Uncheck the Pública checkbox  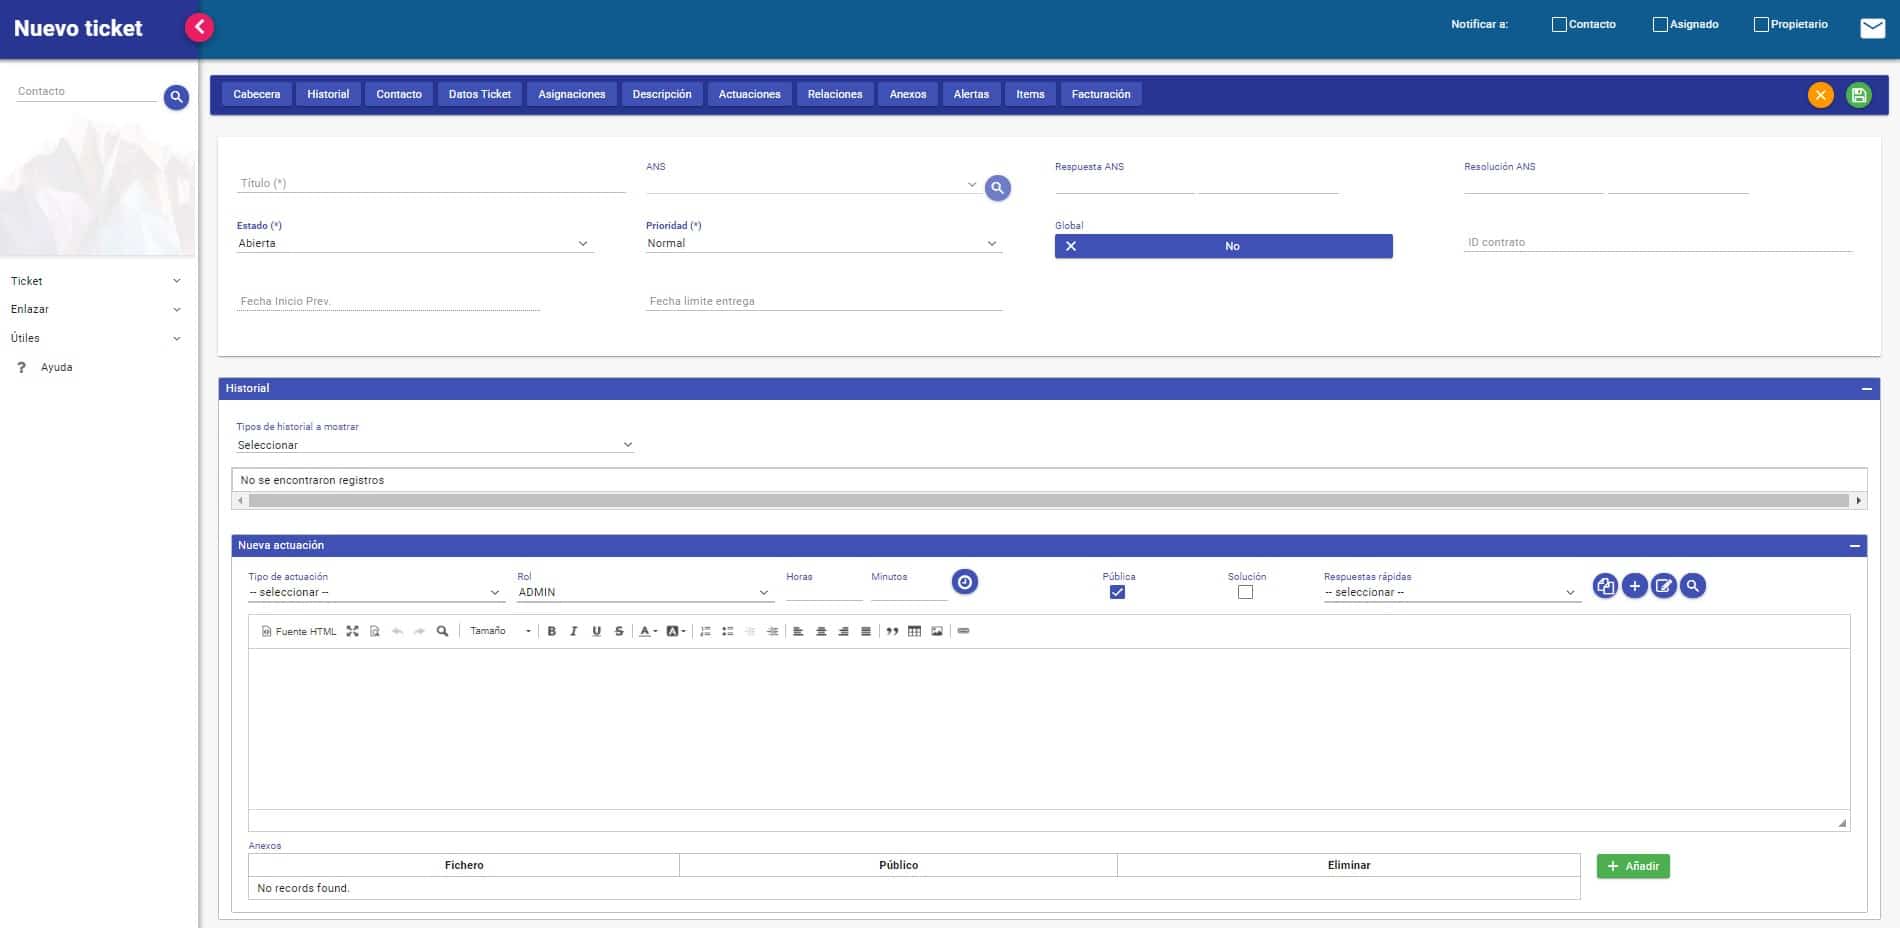[x=1117, y=592]
